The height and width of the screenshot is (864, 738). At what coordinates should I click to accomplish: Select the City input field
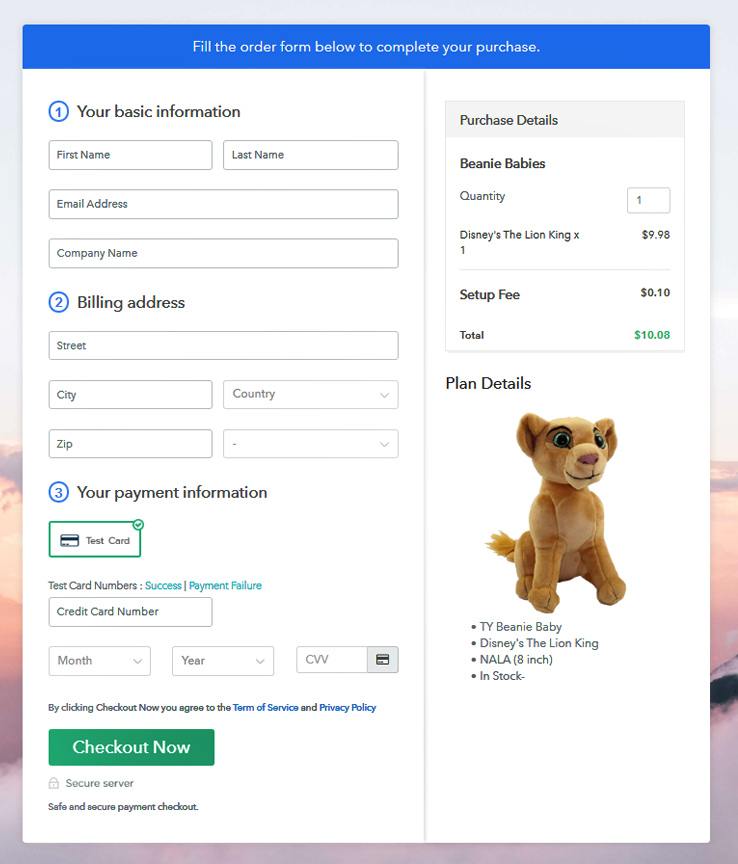click(130, 395)
